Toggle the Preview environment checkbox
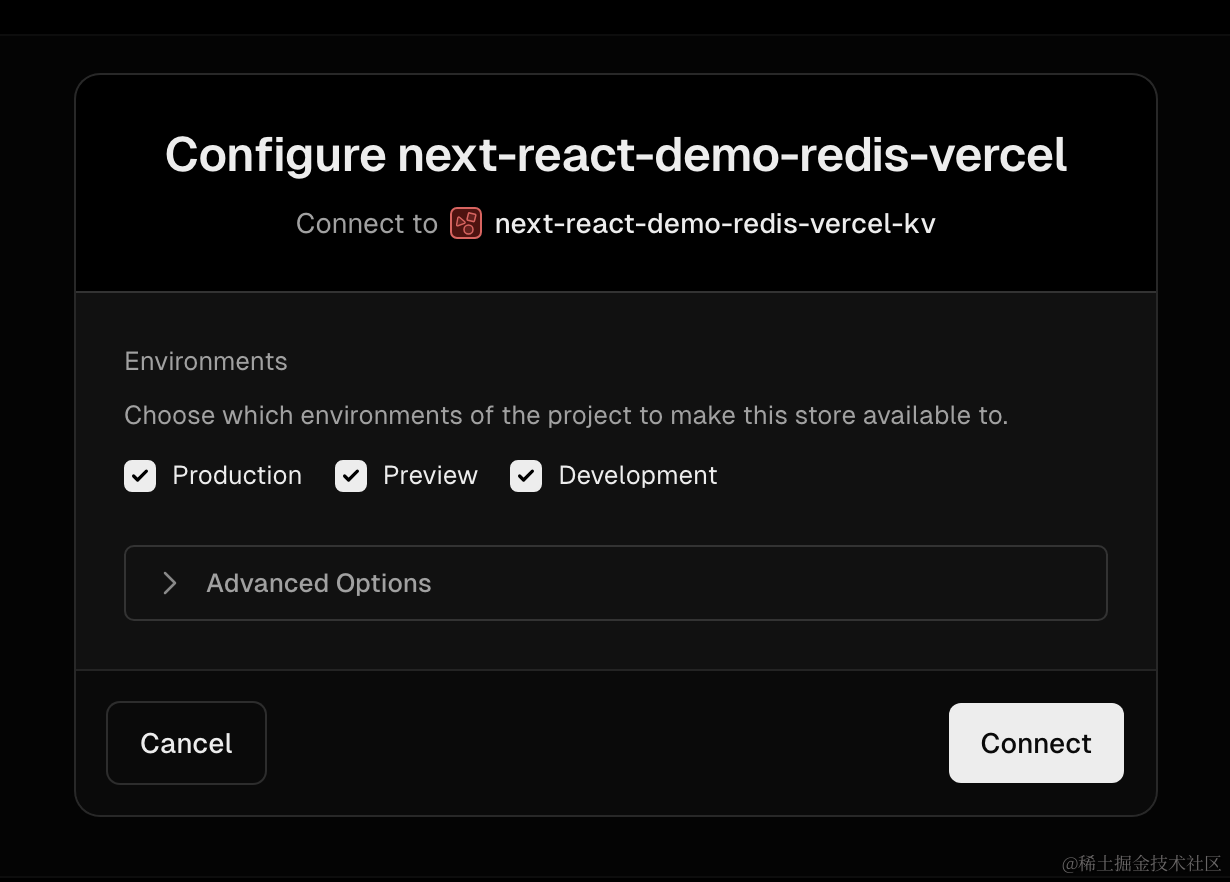Viewport: 1230px width, 882px height. (x=351, y=476)
